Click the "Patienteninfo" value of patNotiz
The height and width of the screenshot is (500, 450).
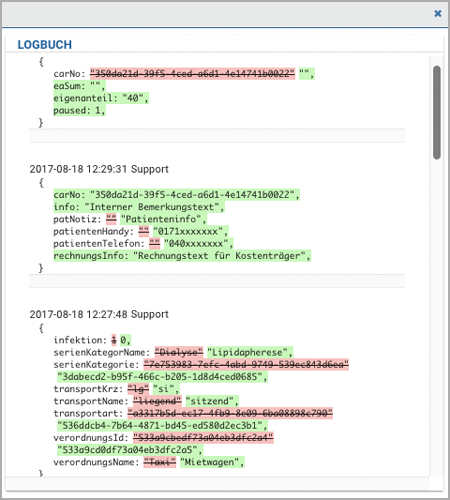163,219
